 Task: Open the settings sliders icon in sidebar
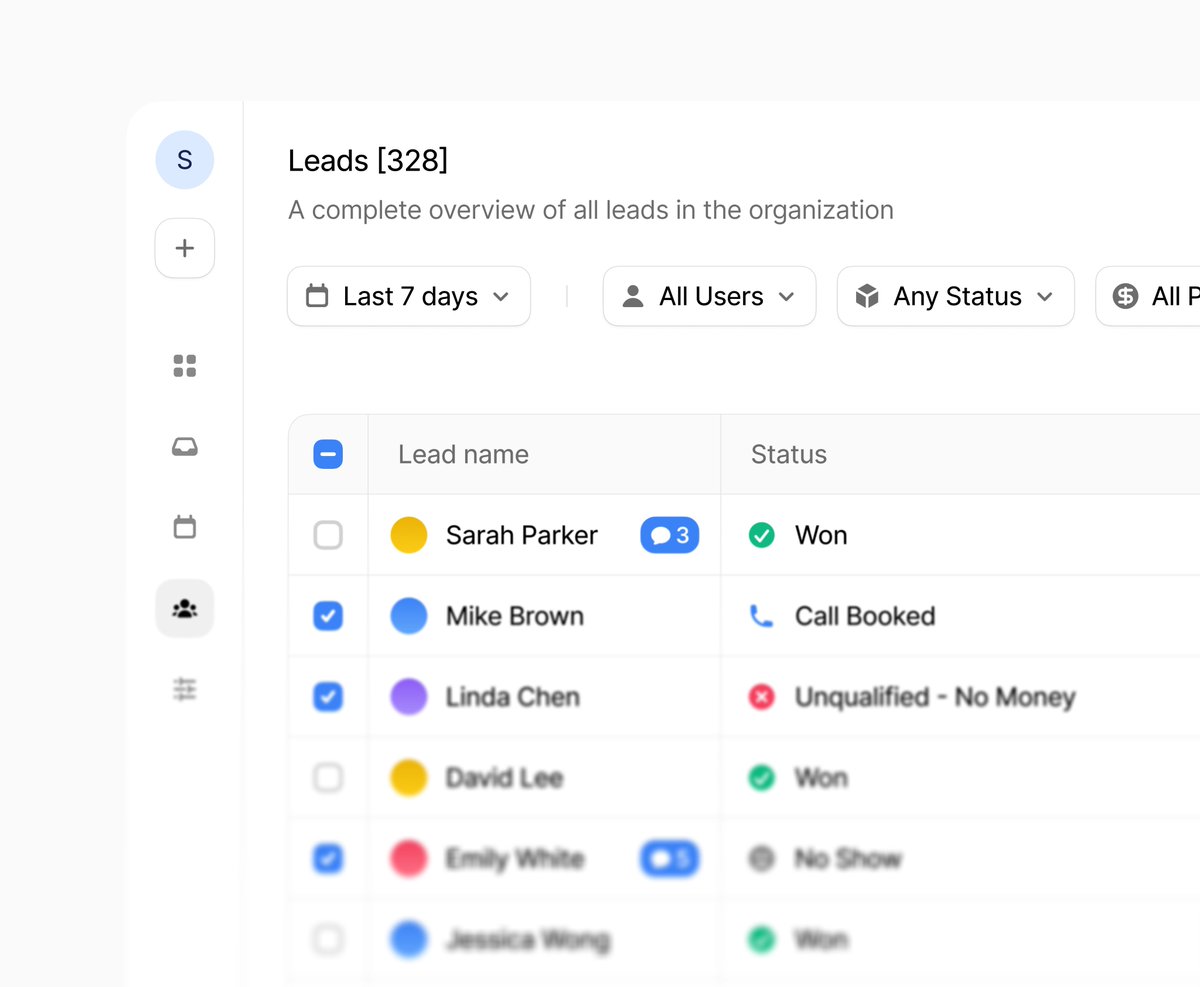point(185,689)
